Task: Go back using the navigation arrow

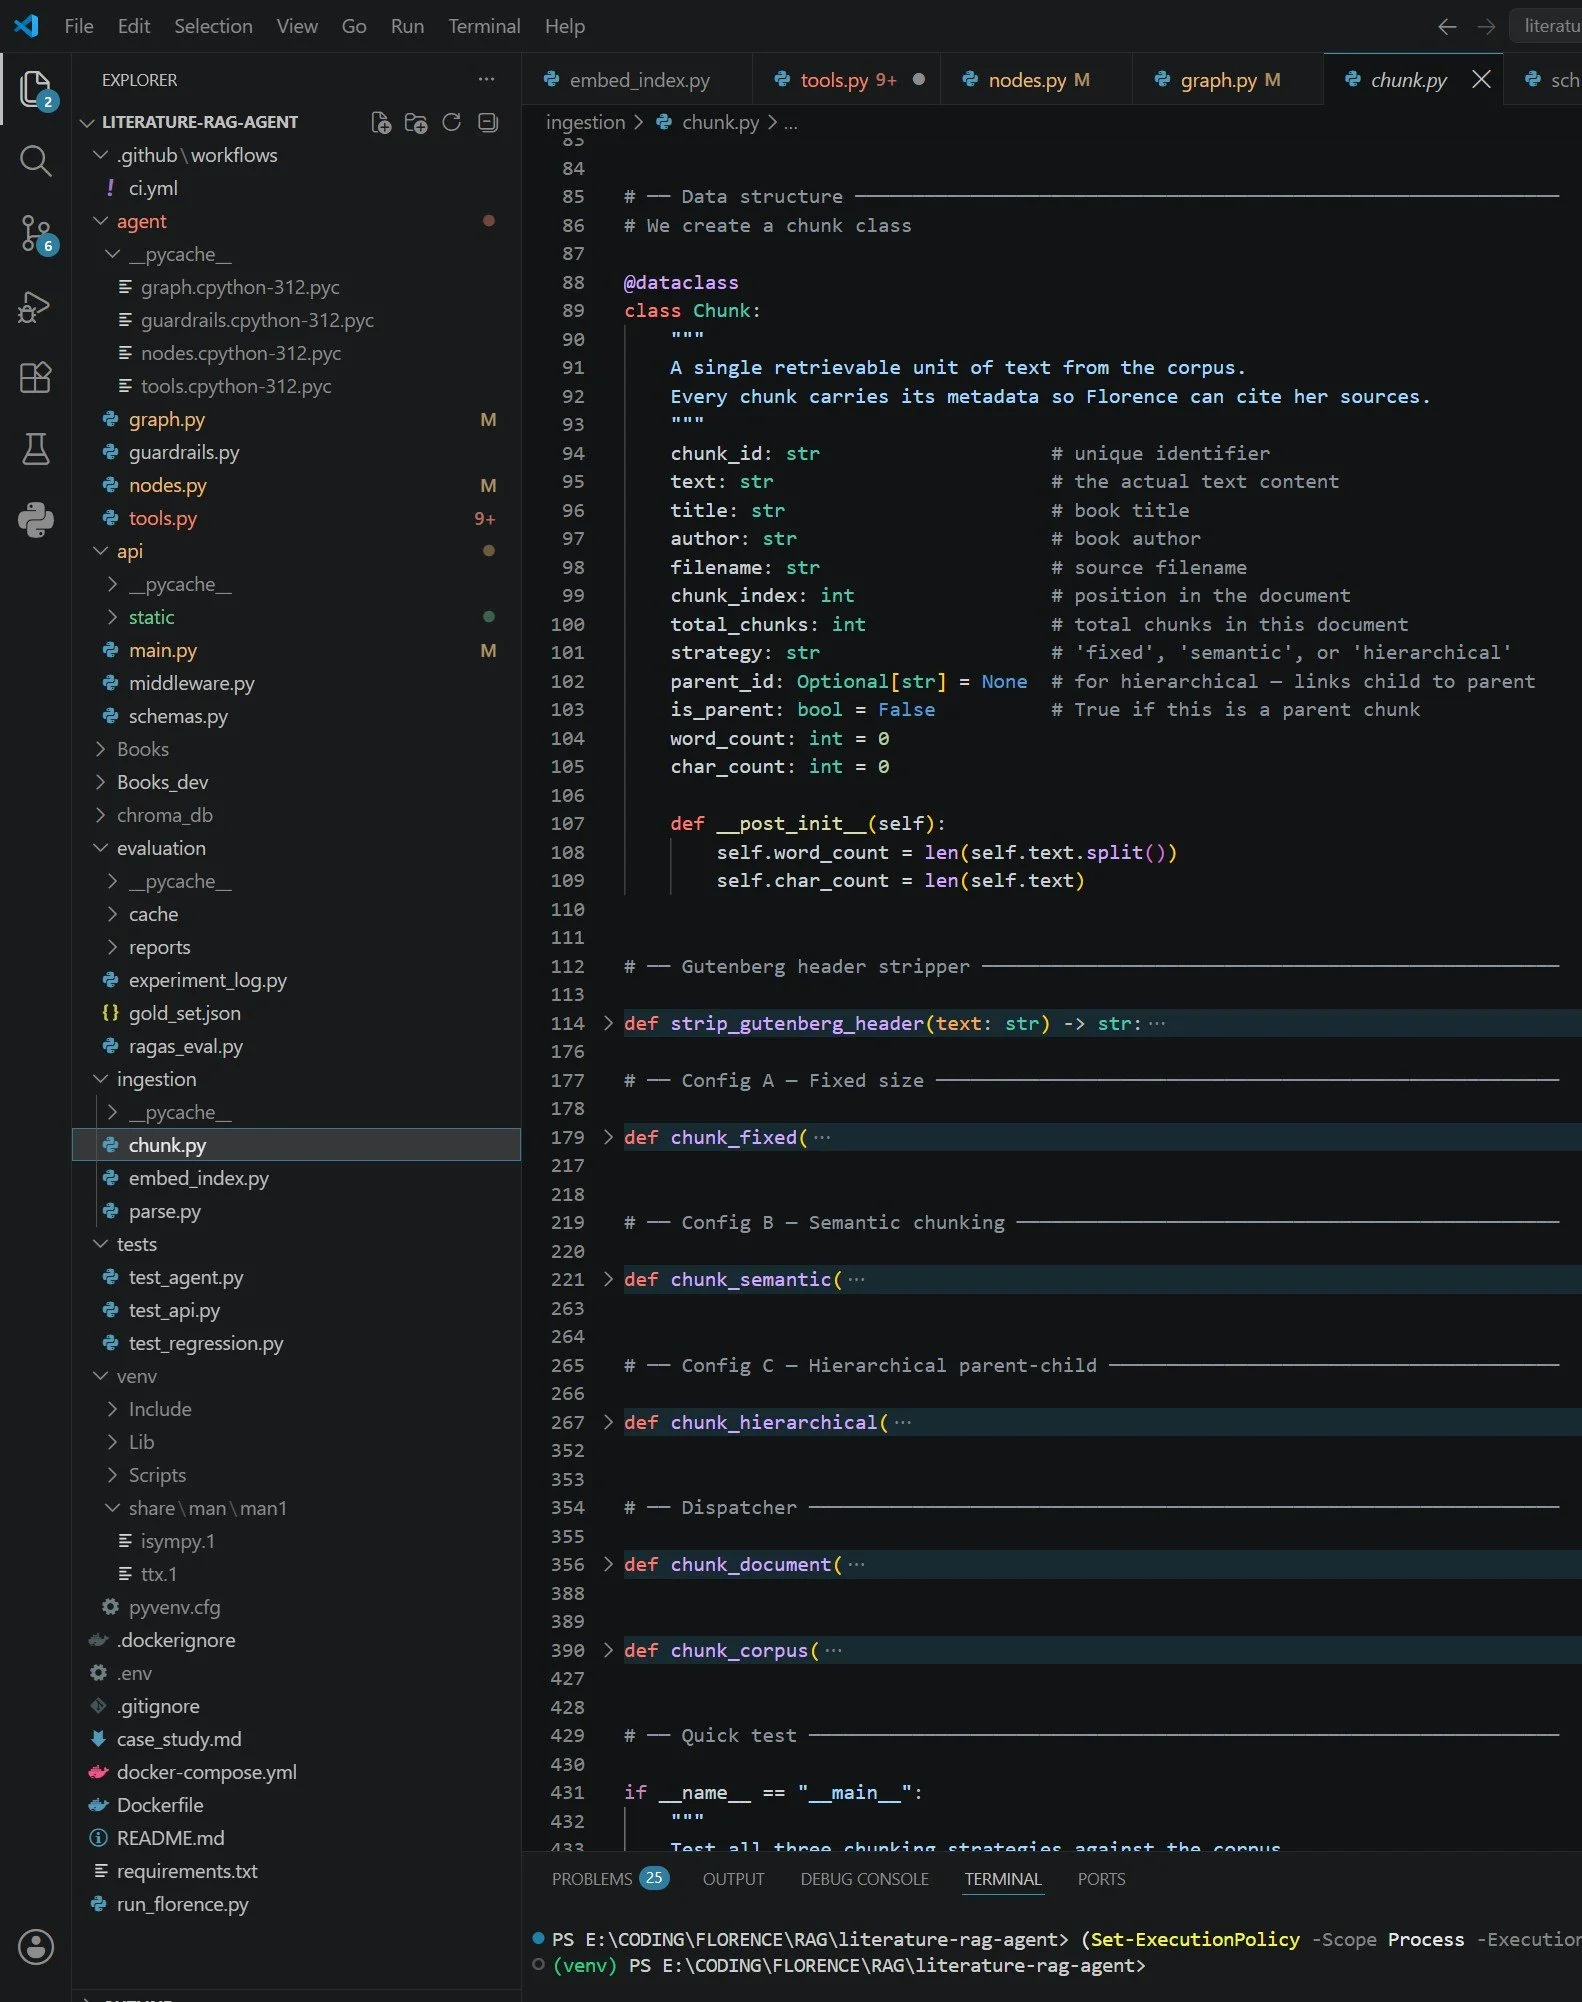Action: coord(1446,26)
